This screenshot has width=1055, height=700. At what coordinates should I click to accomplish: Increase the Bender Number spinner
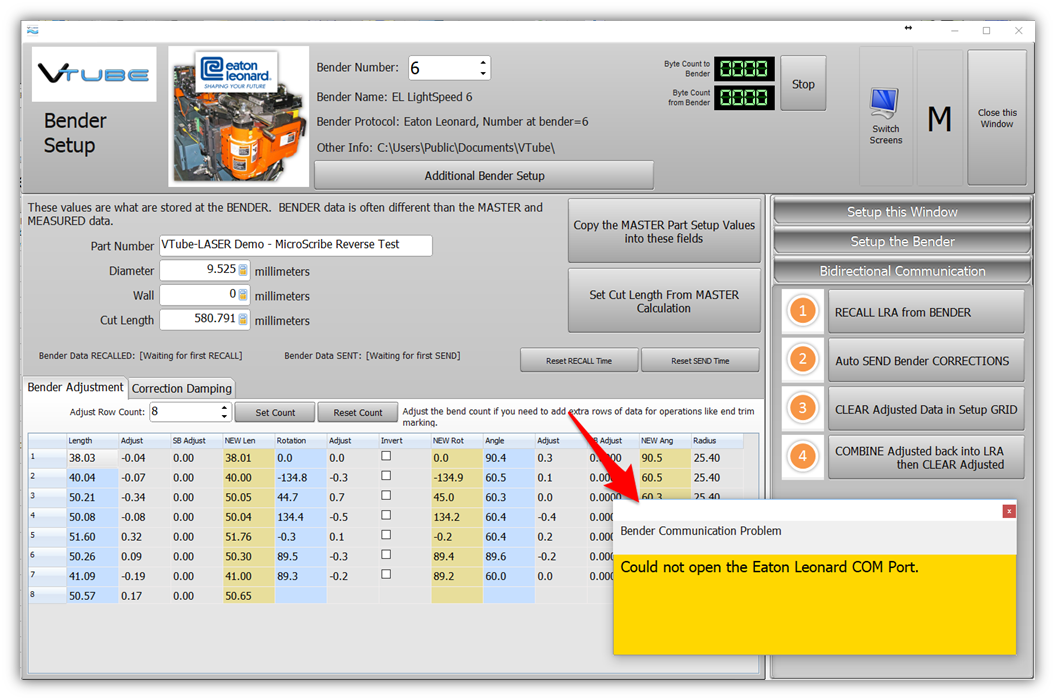click(484, 63)
